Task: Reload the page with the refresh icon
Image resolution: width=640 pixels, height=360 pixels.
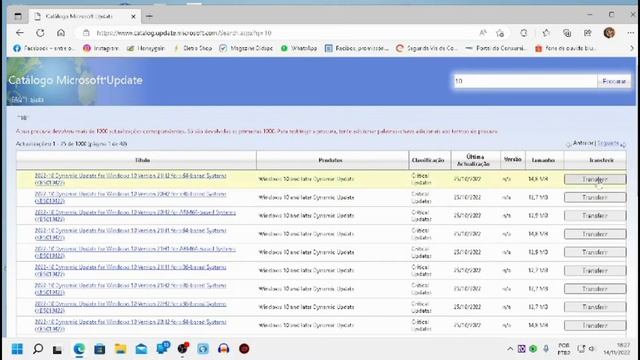Action: click(x=40, y=33)
